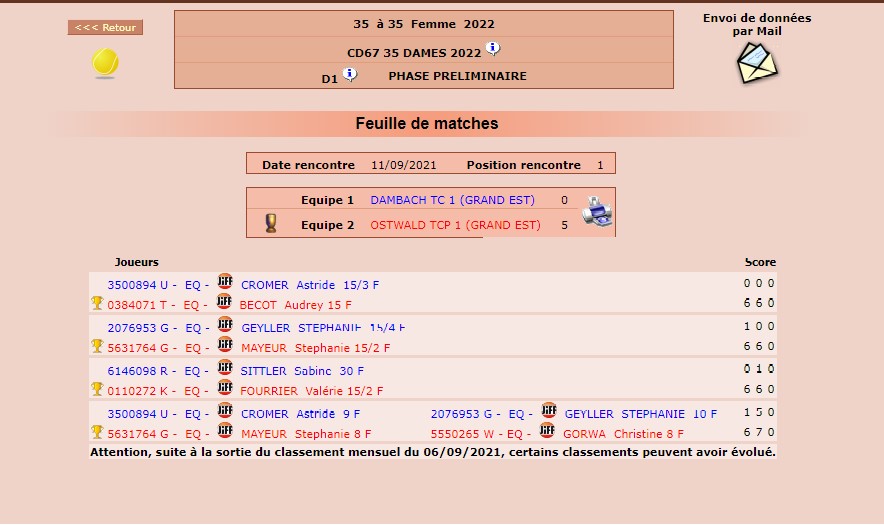Click the trophy icon beside Equipe 2
Screen dimensions: 884x525
pyautogui.click(x=271, y=224)
